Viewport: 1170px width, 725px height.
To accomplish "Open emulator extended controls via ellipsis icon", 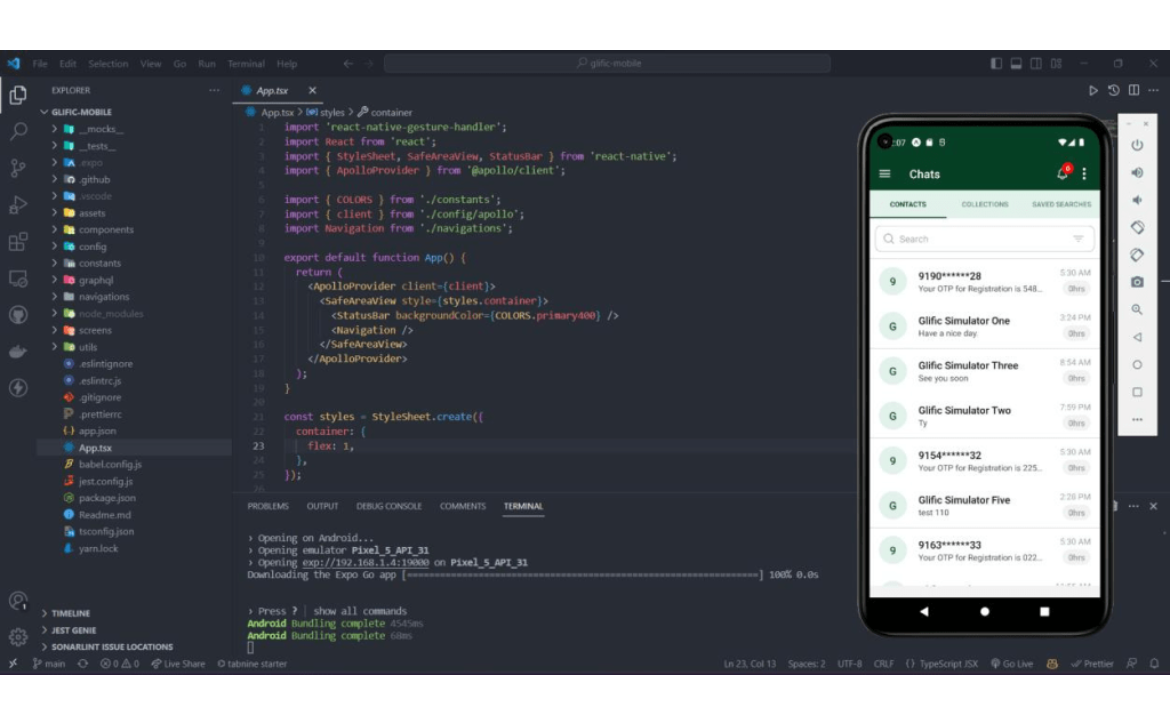I will (1138, 420).
